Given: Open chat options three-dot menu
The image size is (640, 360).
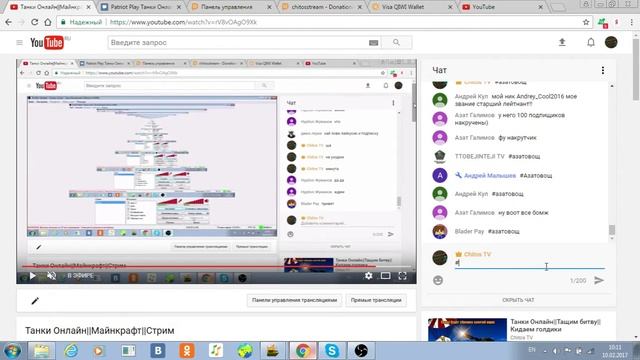Looking at the screenshot, I should coord(602,70).
